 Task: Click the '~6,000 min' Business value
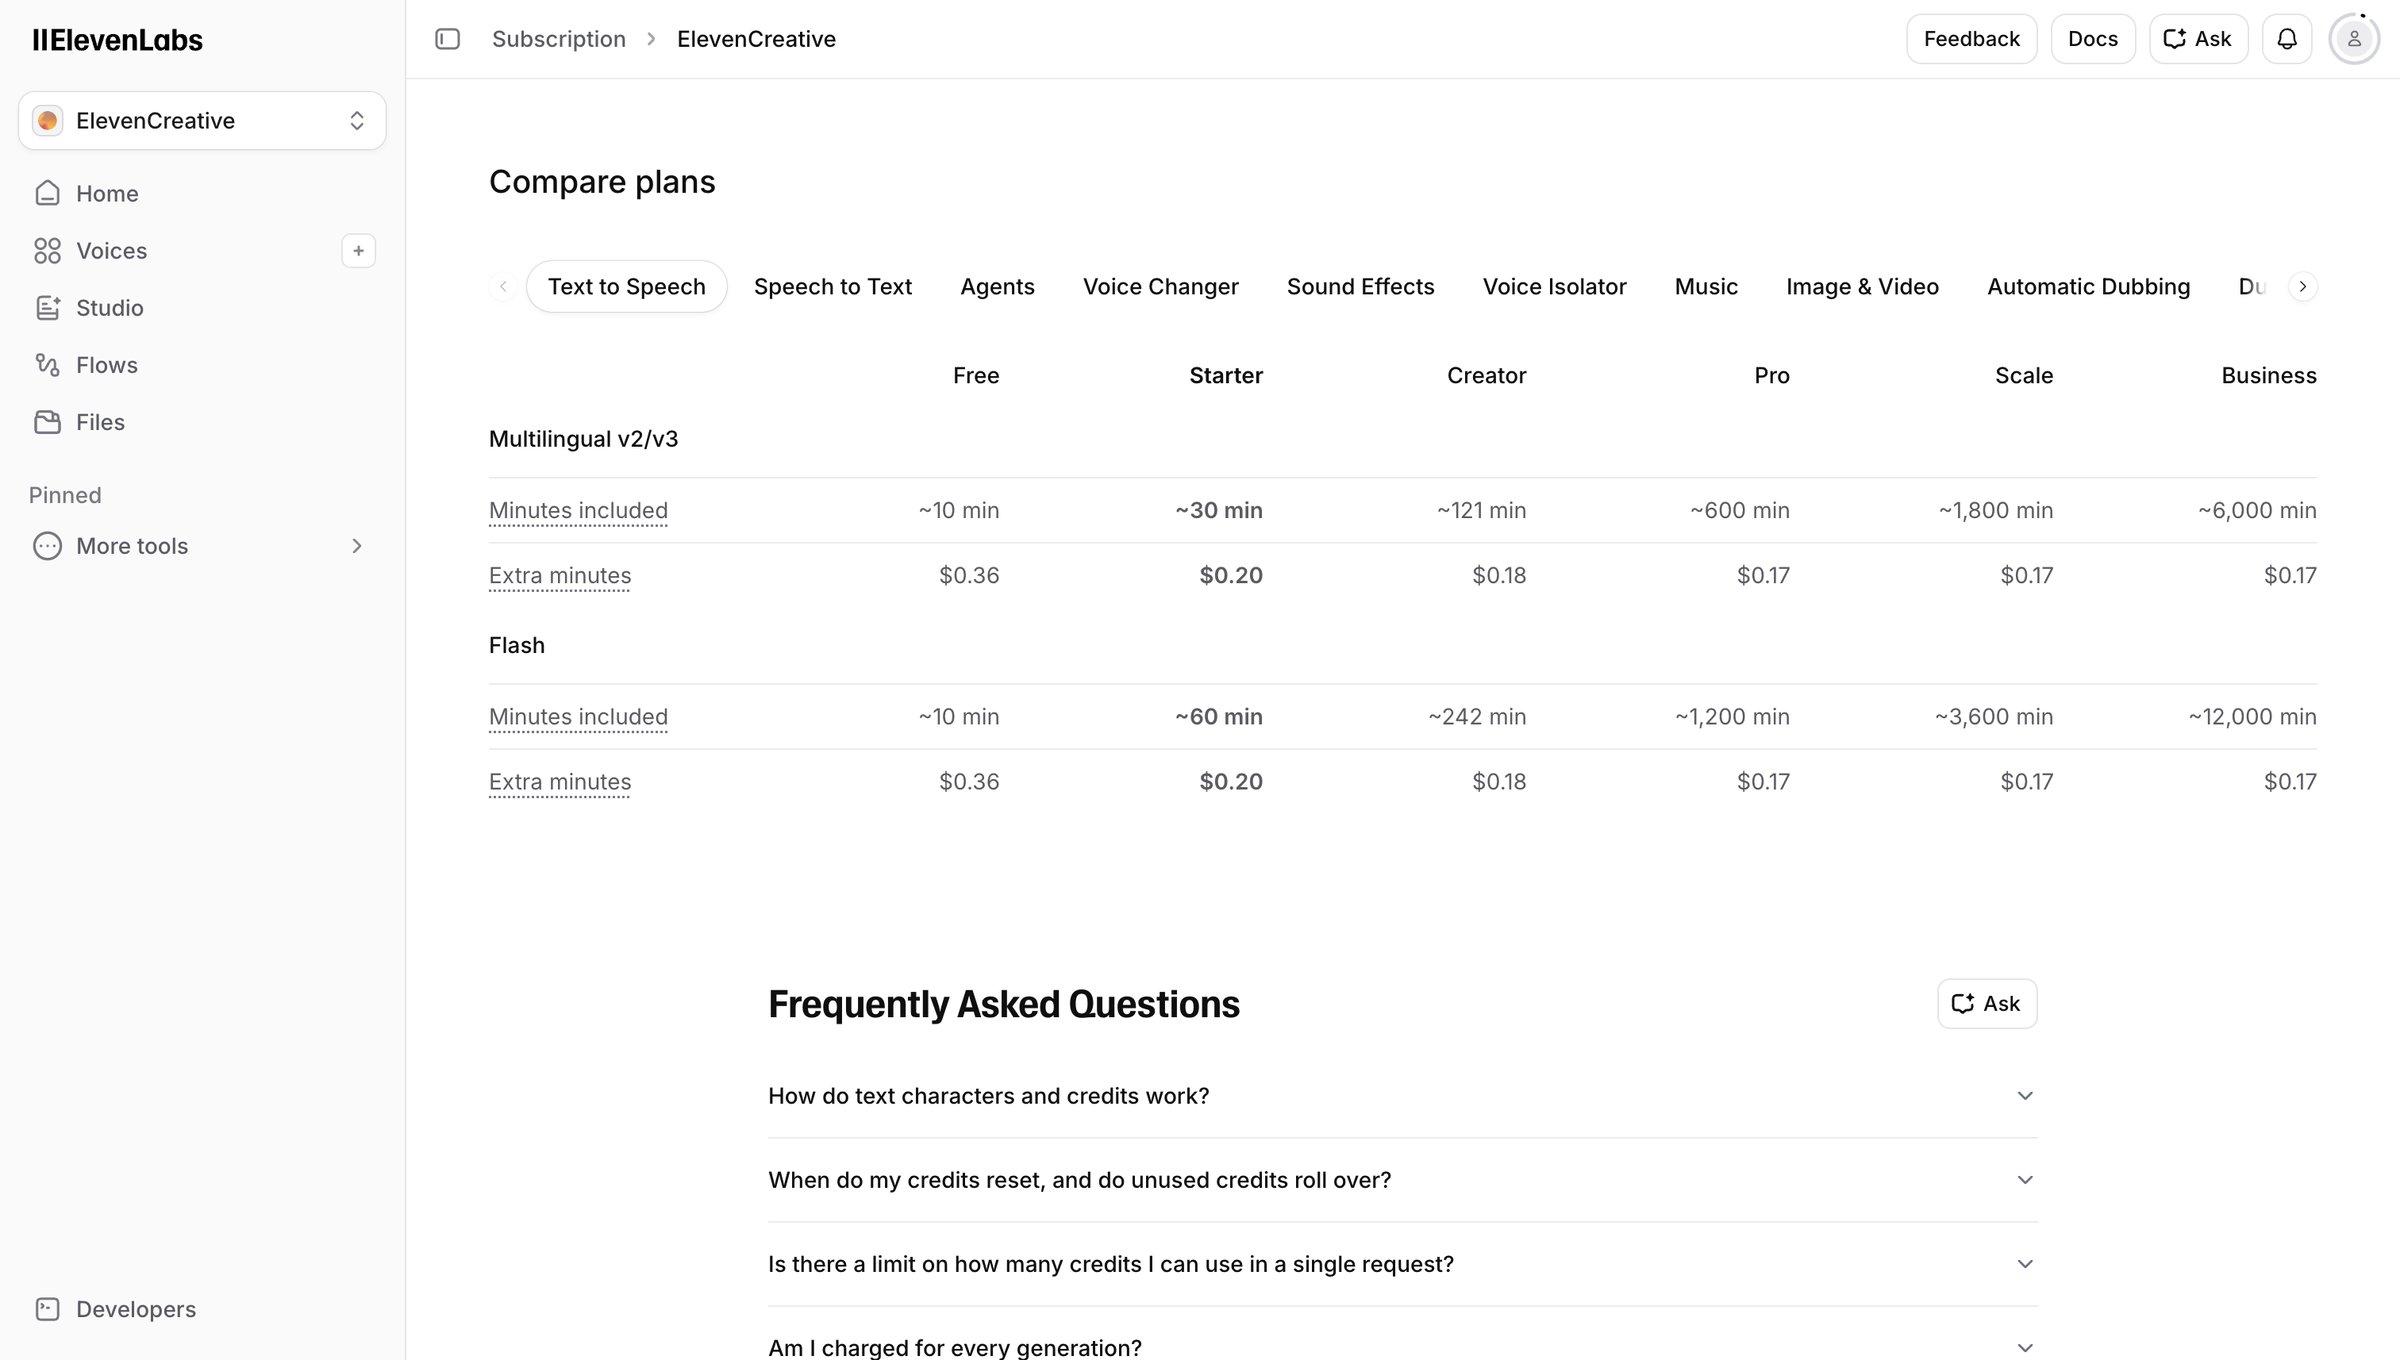click(2257, 511)
